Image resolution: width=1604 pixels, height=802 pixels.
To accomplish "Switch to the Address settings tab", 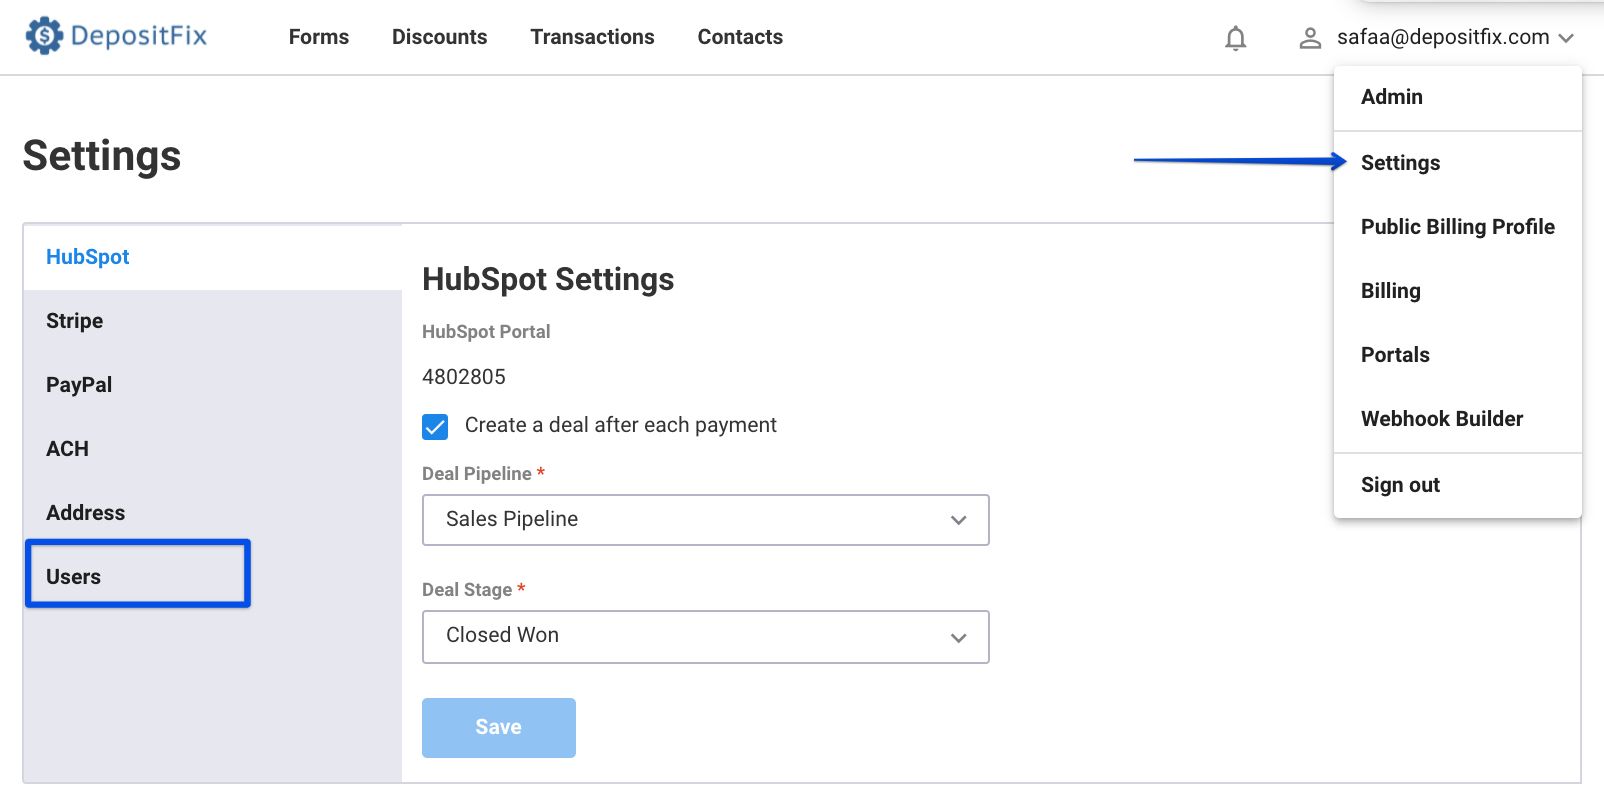I will (x=213, y=513).
